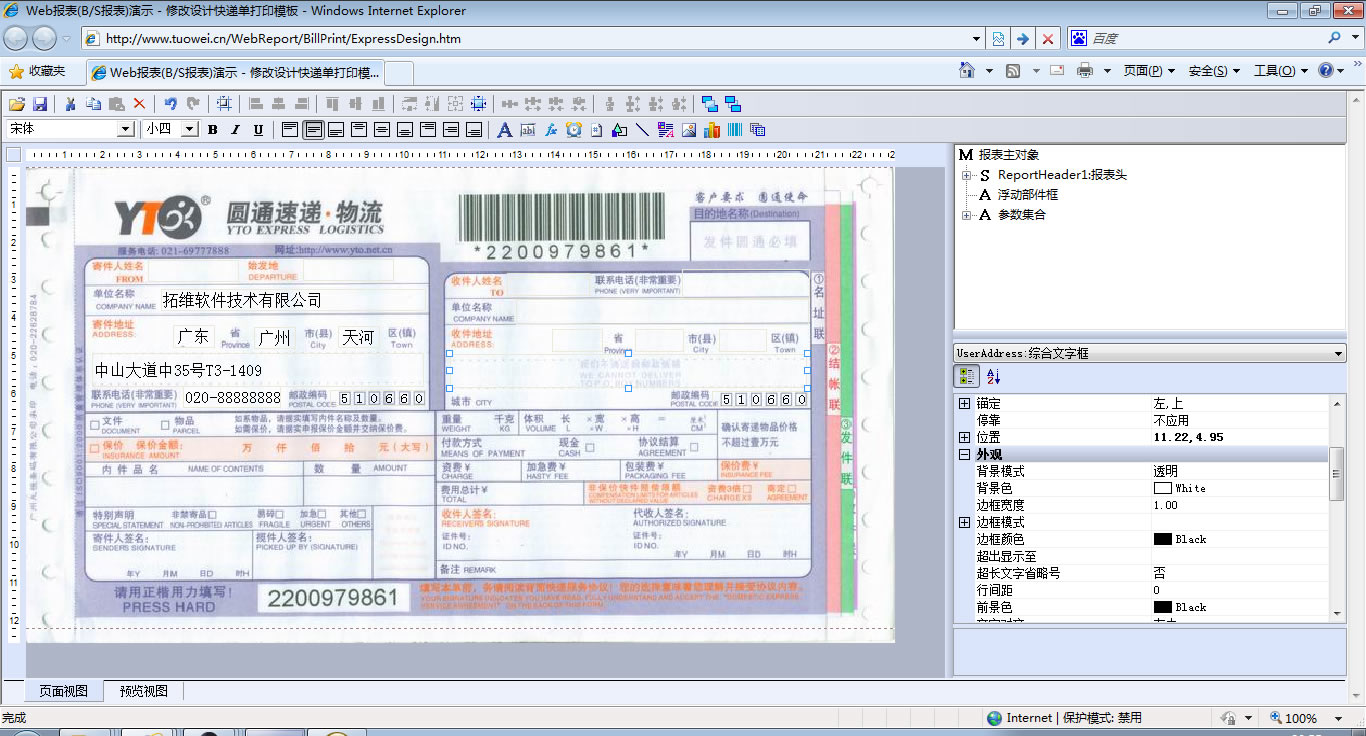Pick the diagonal line drawing tool
This screenshot has width=1366, height=736.
pyautogui.click(x=642, y=130)
